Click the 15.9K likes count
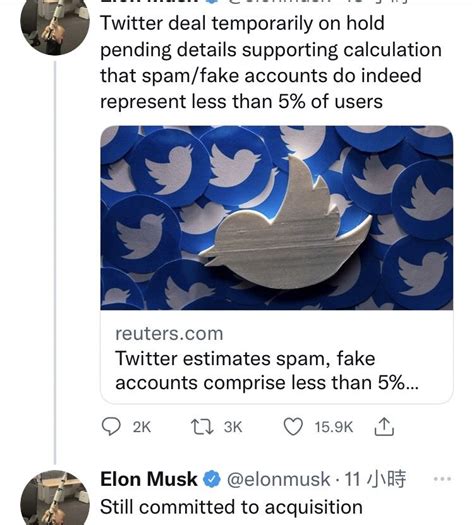The width and height of the screenshot is (474, 525). pyautogui.click(x=334, y=427)
